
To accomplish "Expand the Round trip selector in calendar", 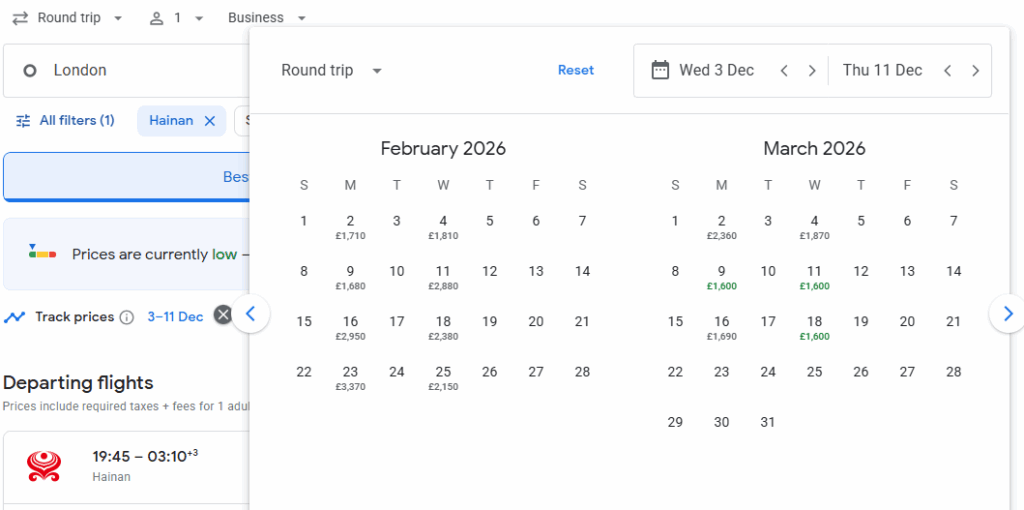I will tap(332, 71).
